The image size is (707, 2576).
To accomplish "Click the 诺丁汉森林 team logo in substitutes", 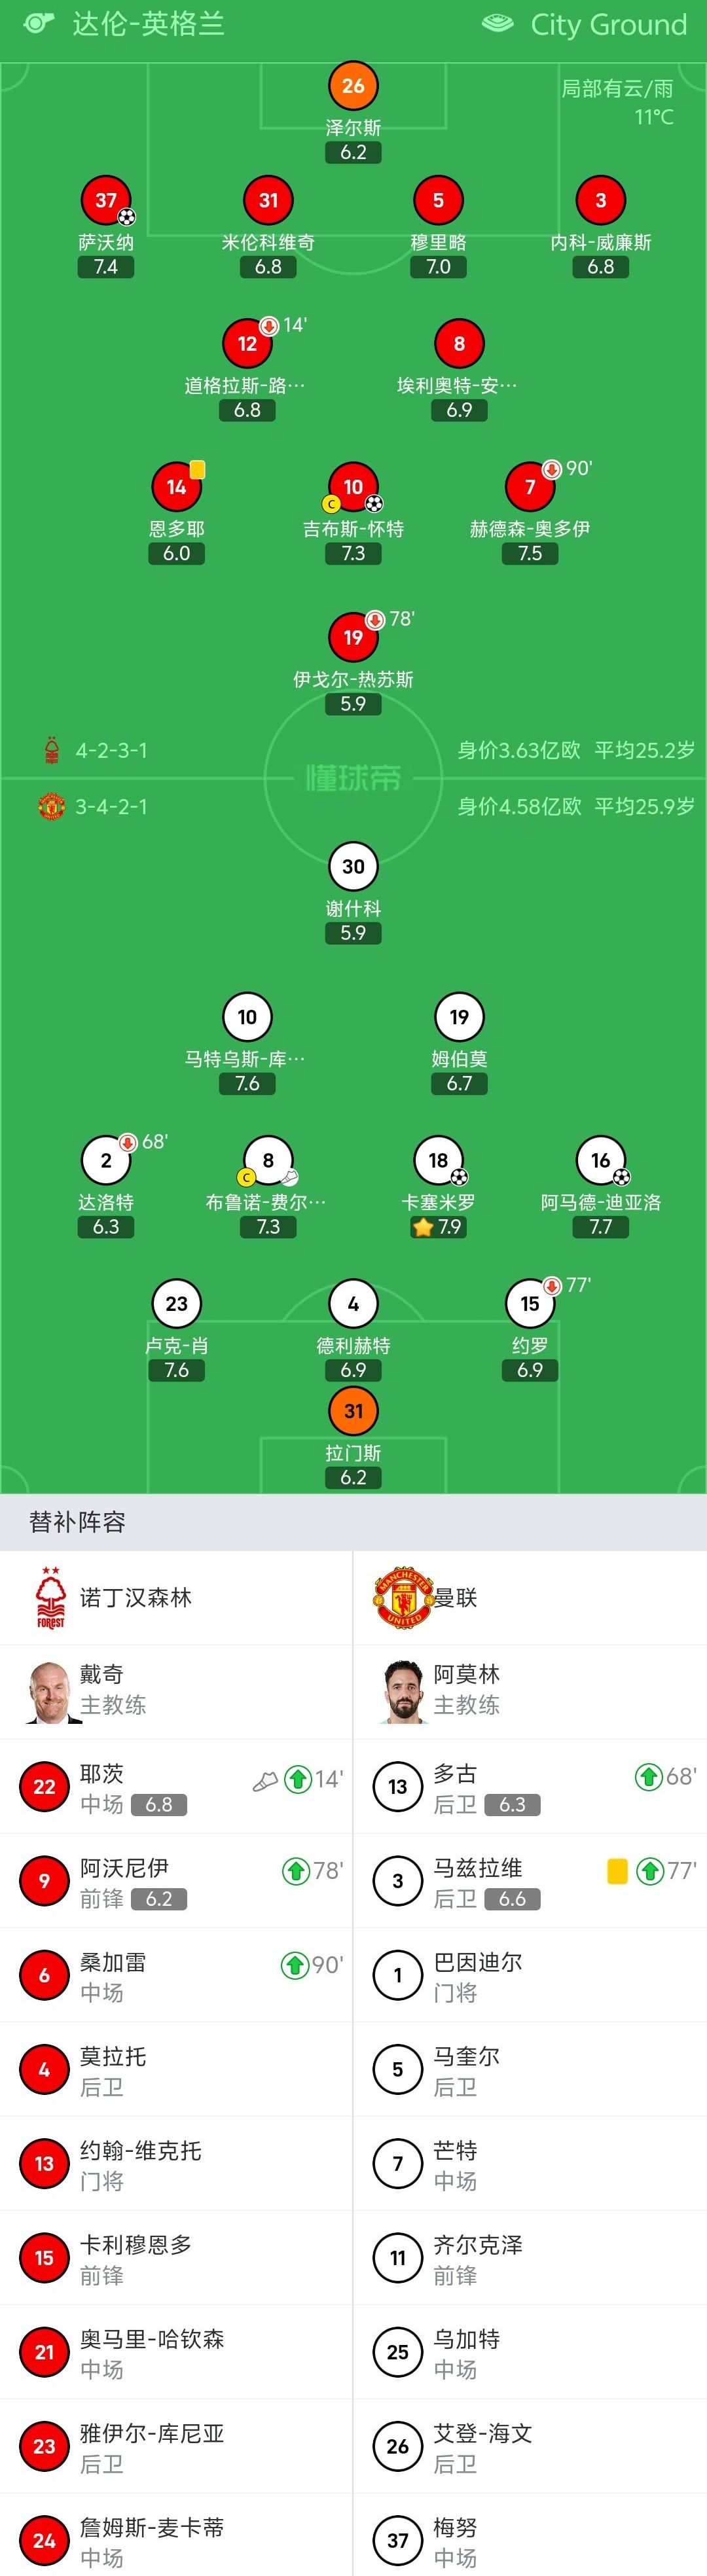I will click(x=51, y=1597).
